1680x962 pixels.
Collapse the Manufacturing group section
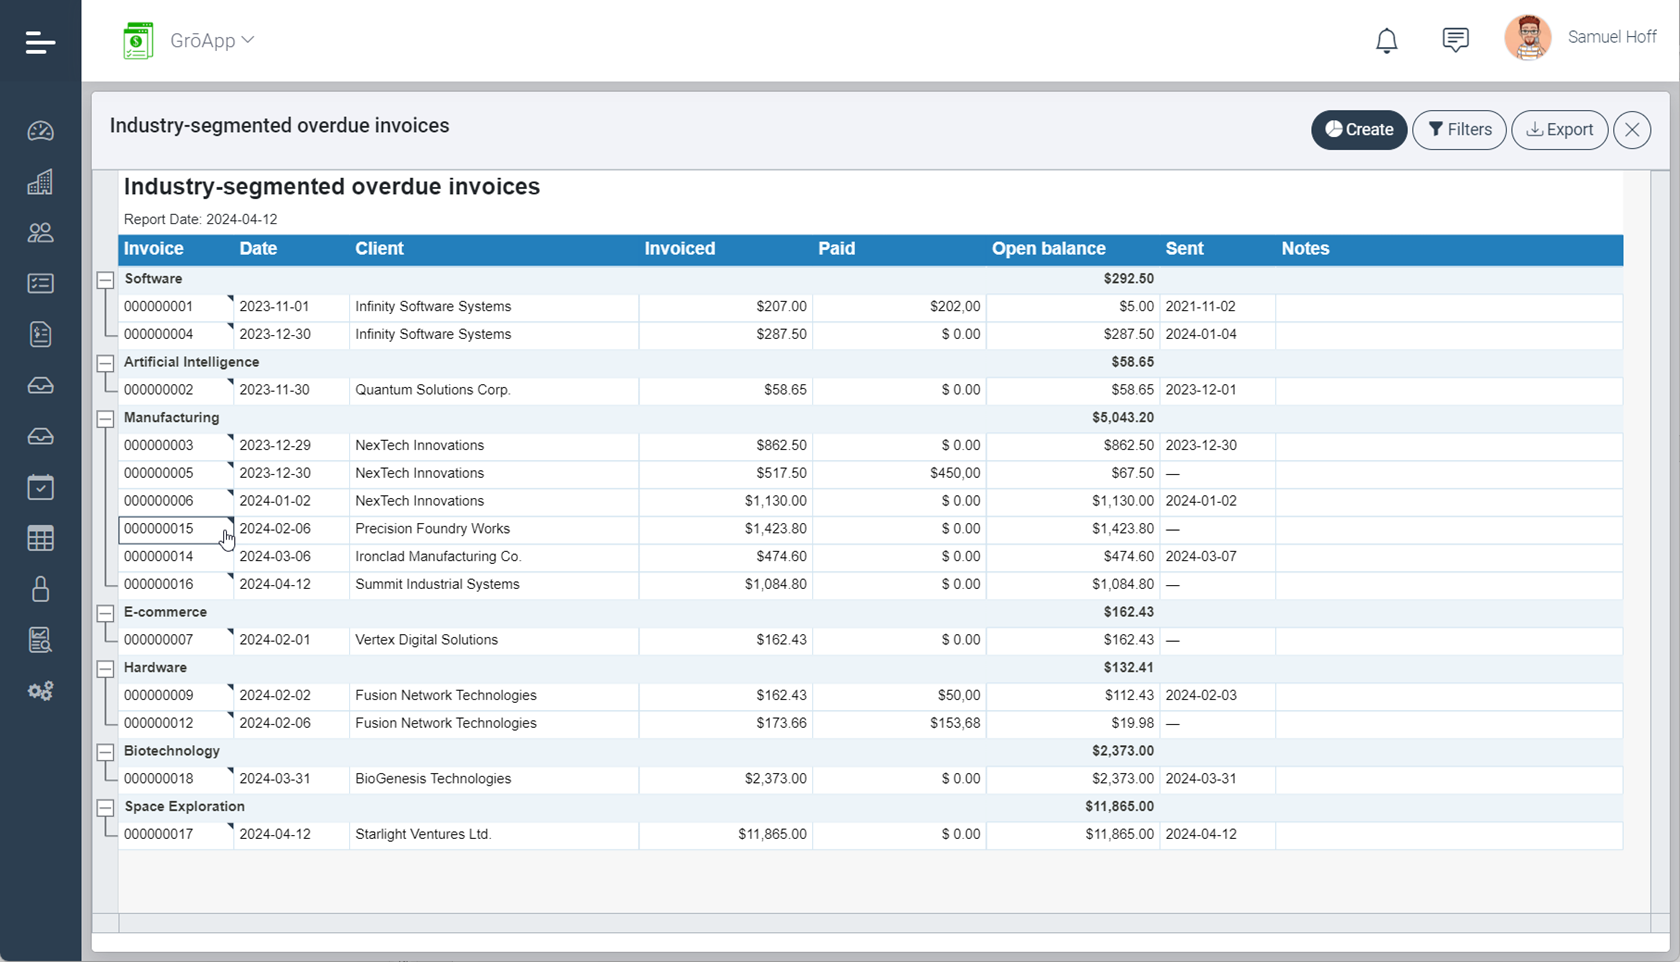tap(105, 418)
